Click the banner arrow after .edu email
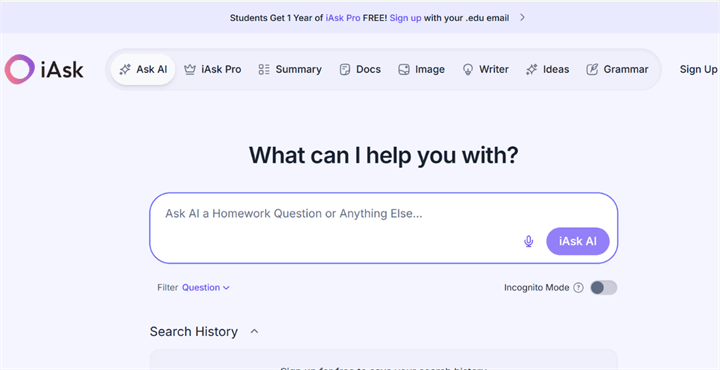720x370 pixels. (x=522, y=18)
